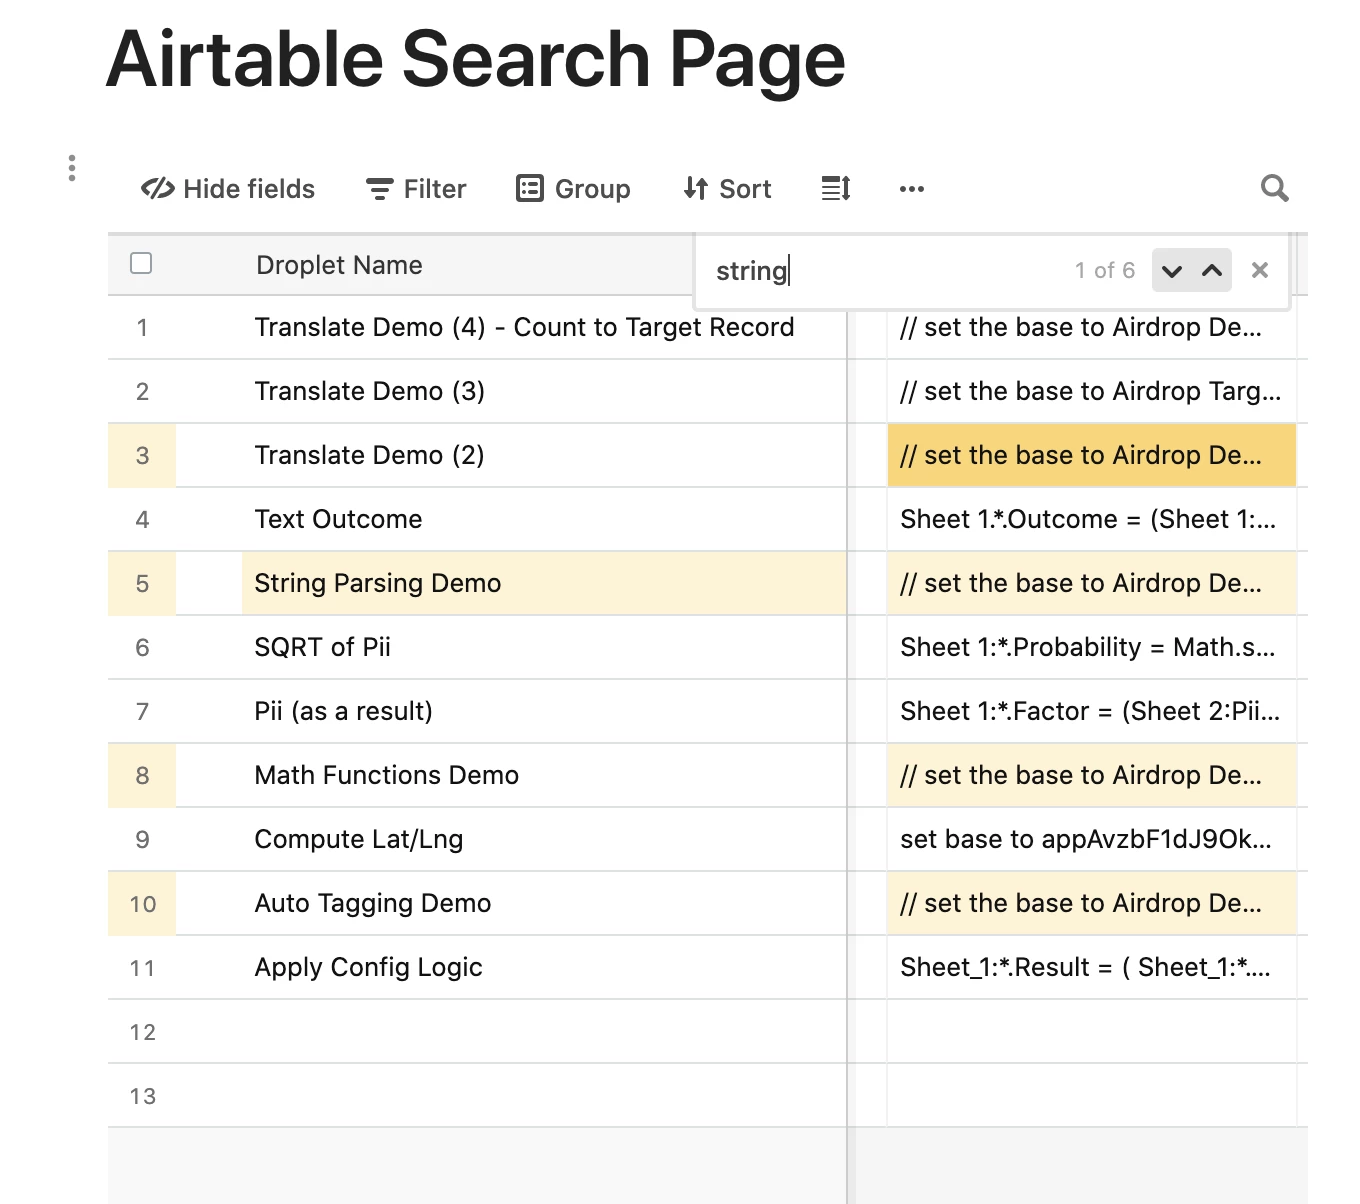This screenshot has width=1360, height=1204.
Task: Select the 'String Parsing Demo' cell
Action: pyautogui.click(x=544, y=583)
